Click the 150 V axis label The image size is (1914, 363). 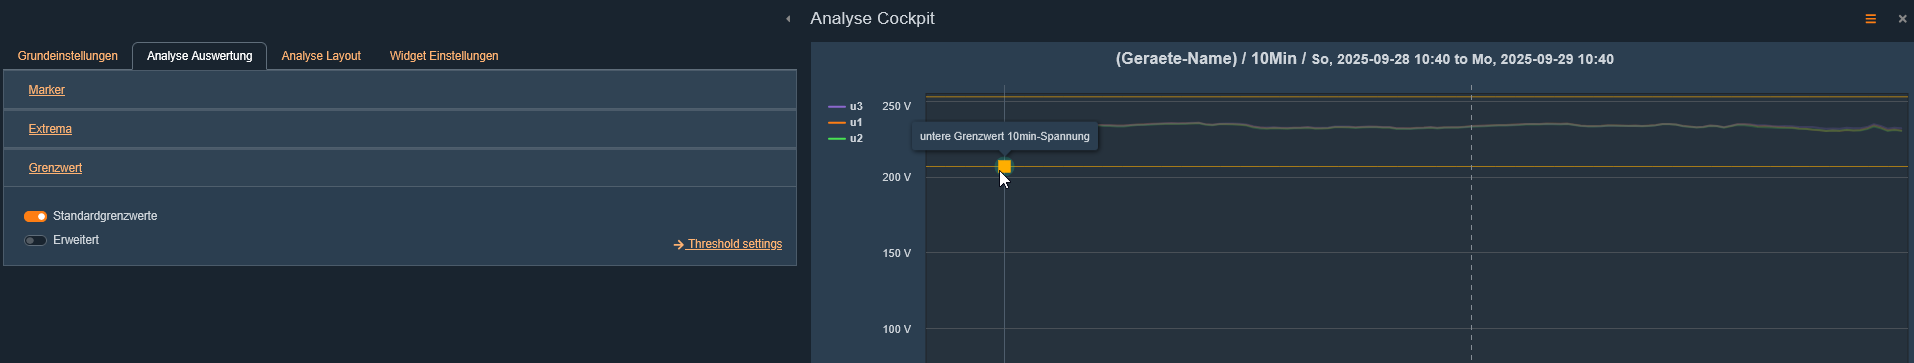896,253
